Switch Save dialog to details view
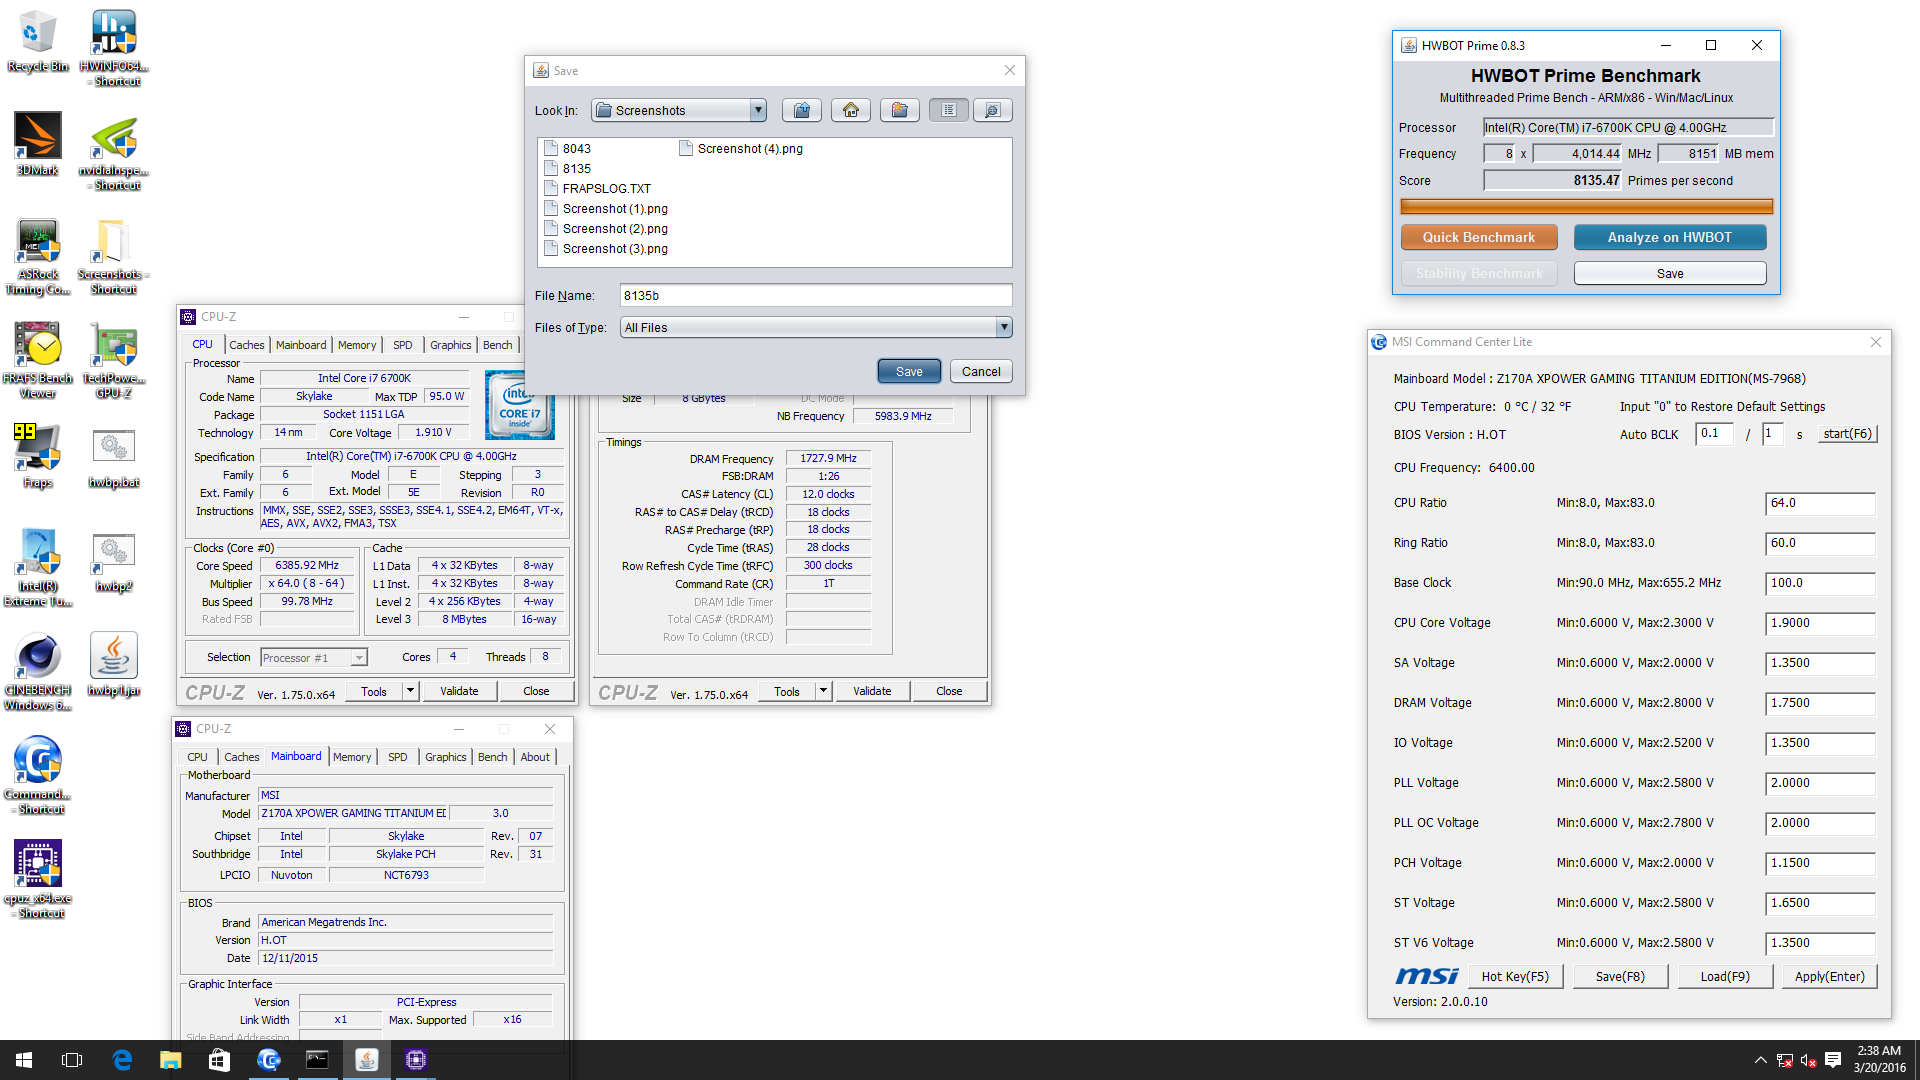The height and width of the screenshot is (1080, 1920). [992, 110]
